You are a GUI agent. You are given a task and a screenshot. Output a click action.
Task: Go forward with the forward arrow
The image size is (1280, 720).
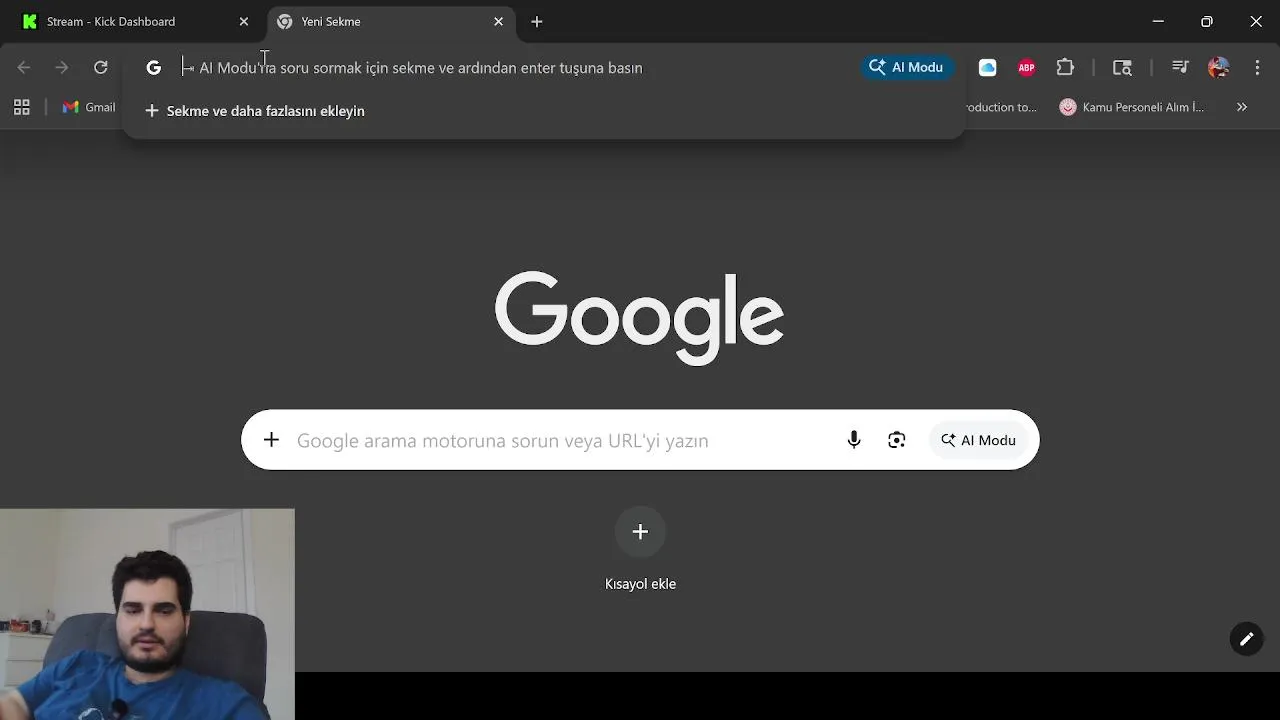pos(62,67)
